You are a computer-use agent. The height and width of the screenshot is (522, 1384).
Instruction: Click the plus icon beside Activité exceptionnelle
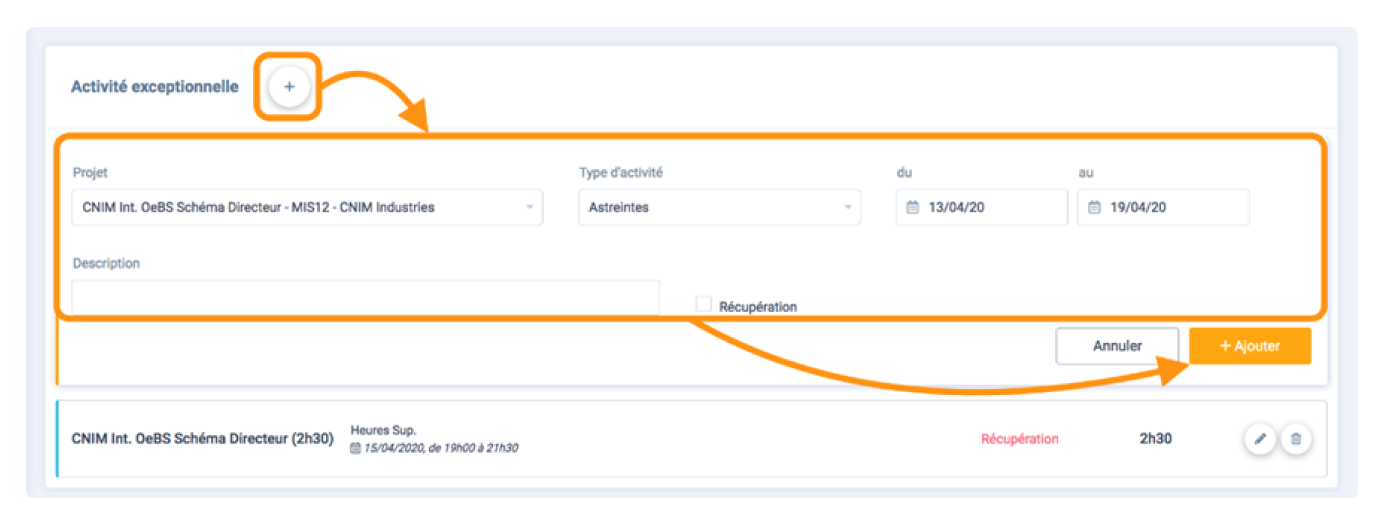(x=289, y=87)
